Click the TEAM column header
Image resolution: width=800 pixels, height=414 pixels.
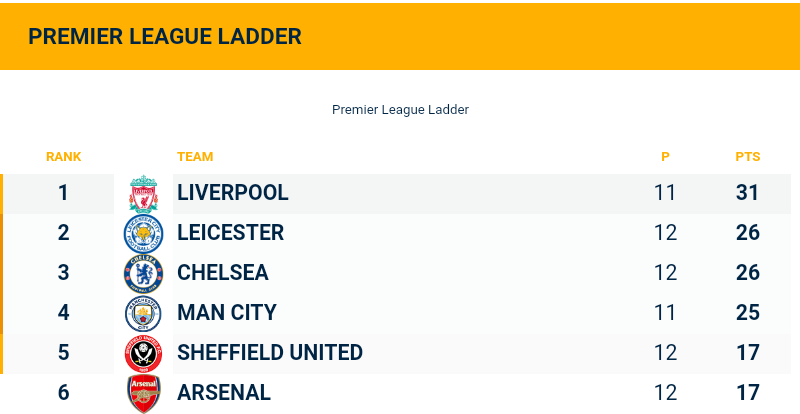point(195,157)
